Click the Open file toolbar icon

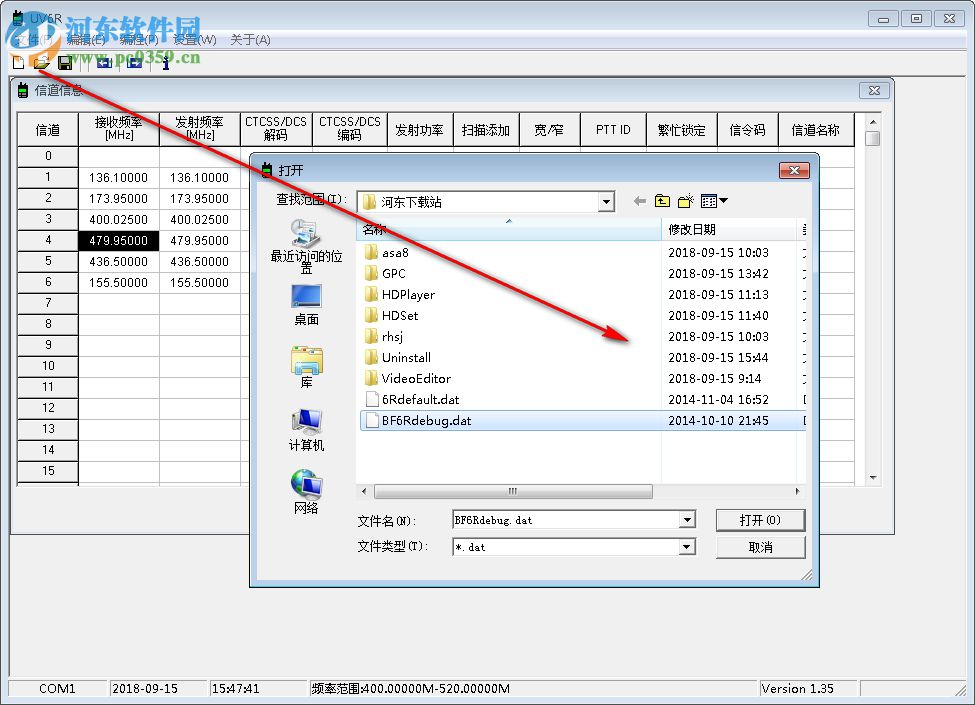pyautogui.click(x=42, y=62)
